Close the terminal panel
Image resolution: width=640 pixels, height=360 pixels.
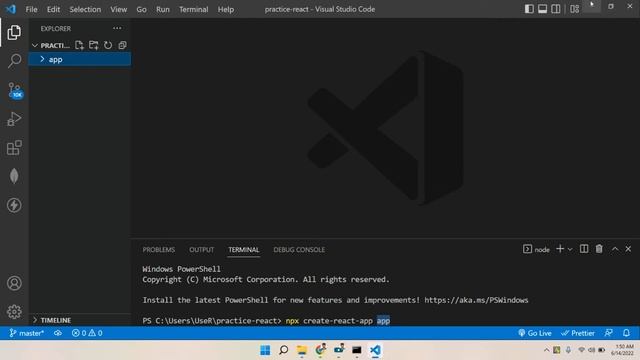coord(628,249)
